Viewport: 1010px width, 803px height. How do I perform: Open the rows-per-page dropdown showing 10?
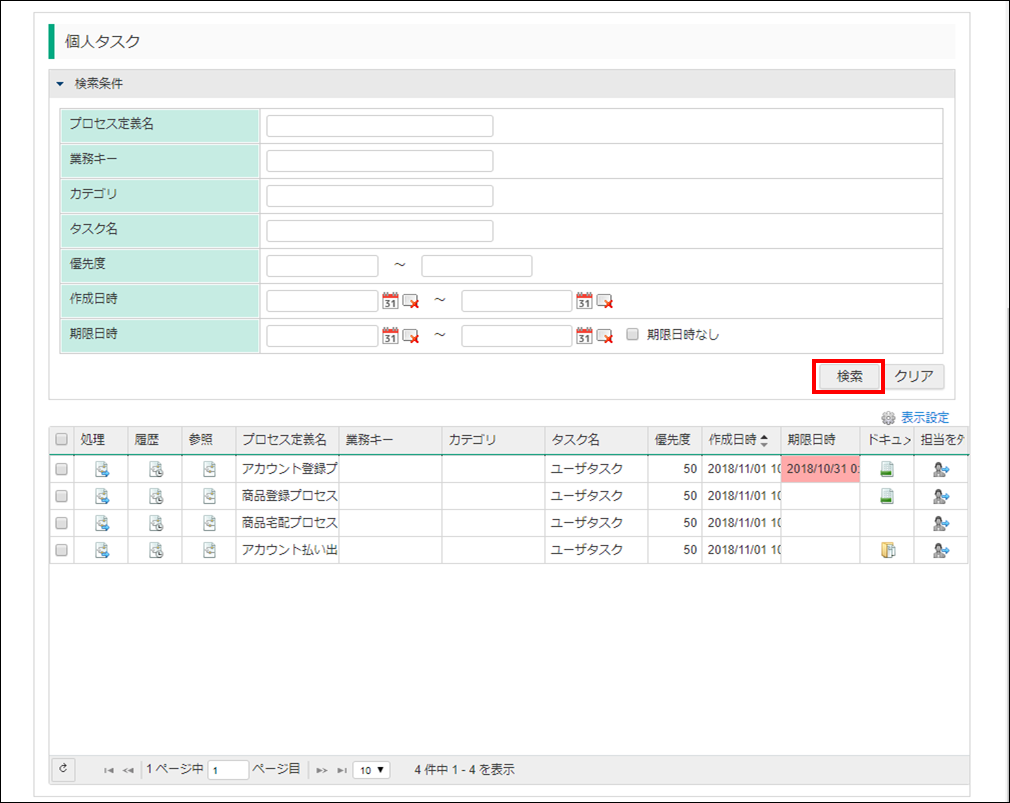[x=371, y=770]
